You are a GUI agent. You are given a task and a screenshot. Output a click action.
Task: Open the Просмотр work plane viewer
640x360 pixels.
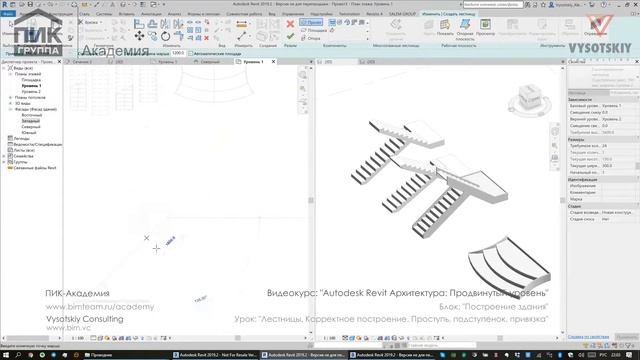tap(485, 27)
